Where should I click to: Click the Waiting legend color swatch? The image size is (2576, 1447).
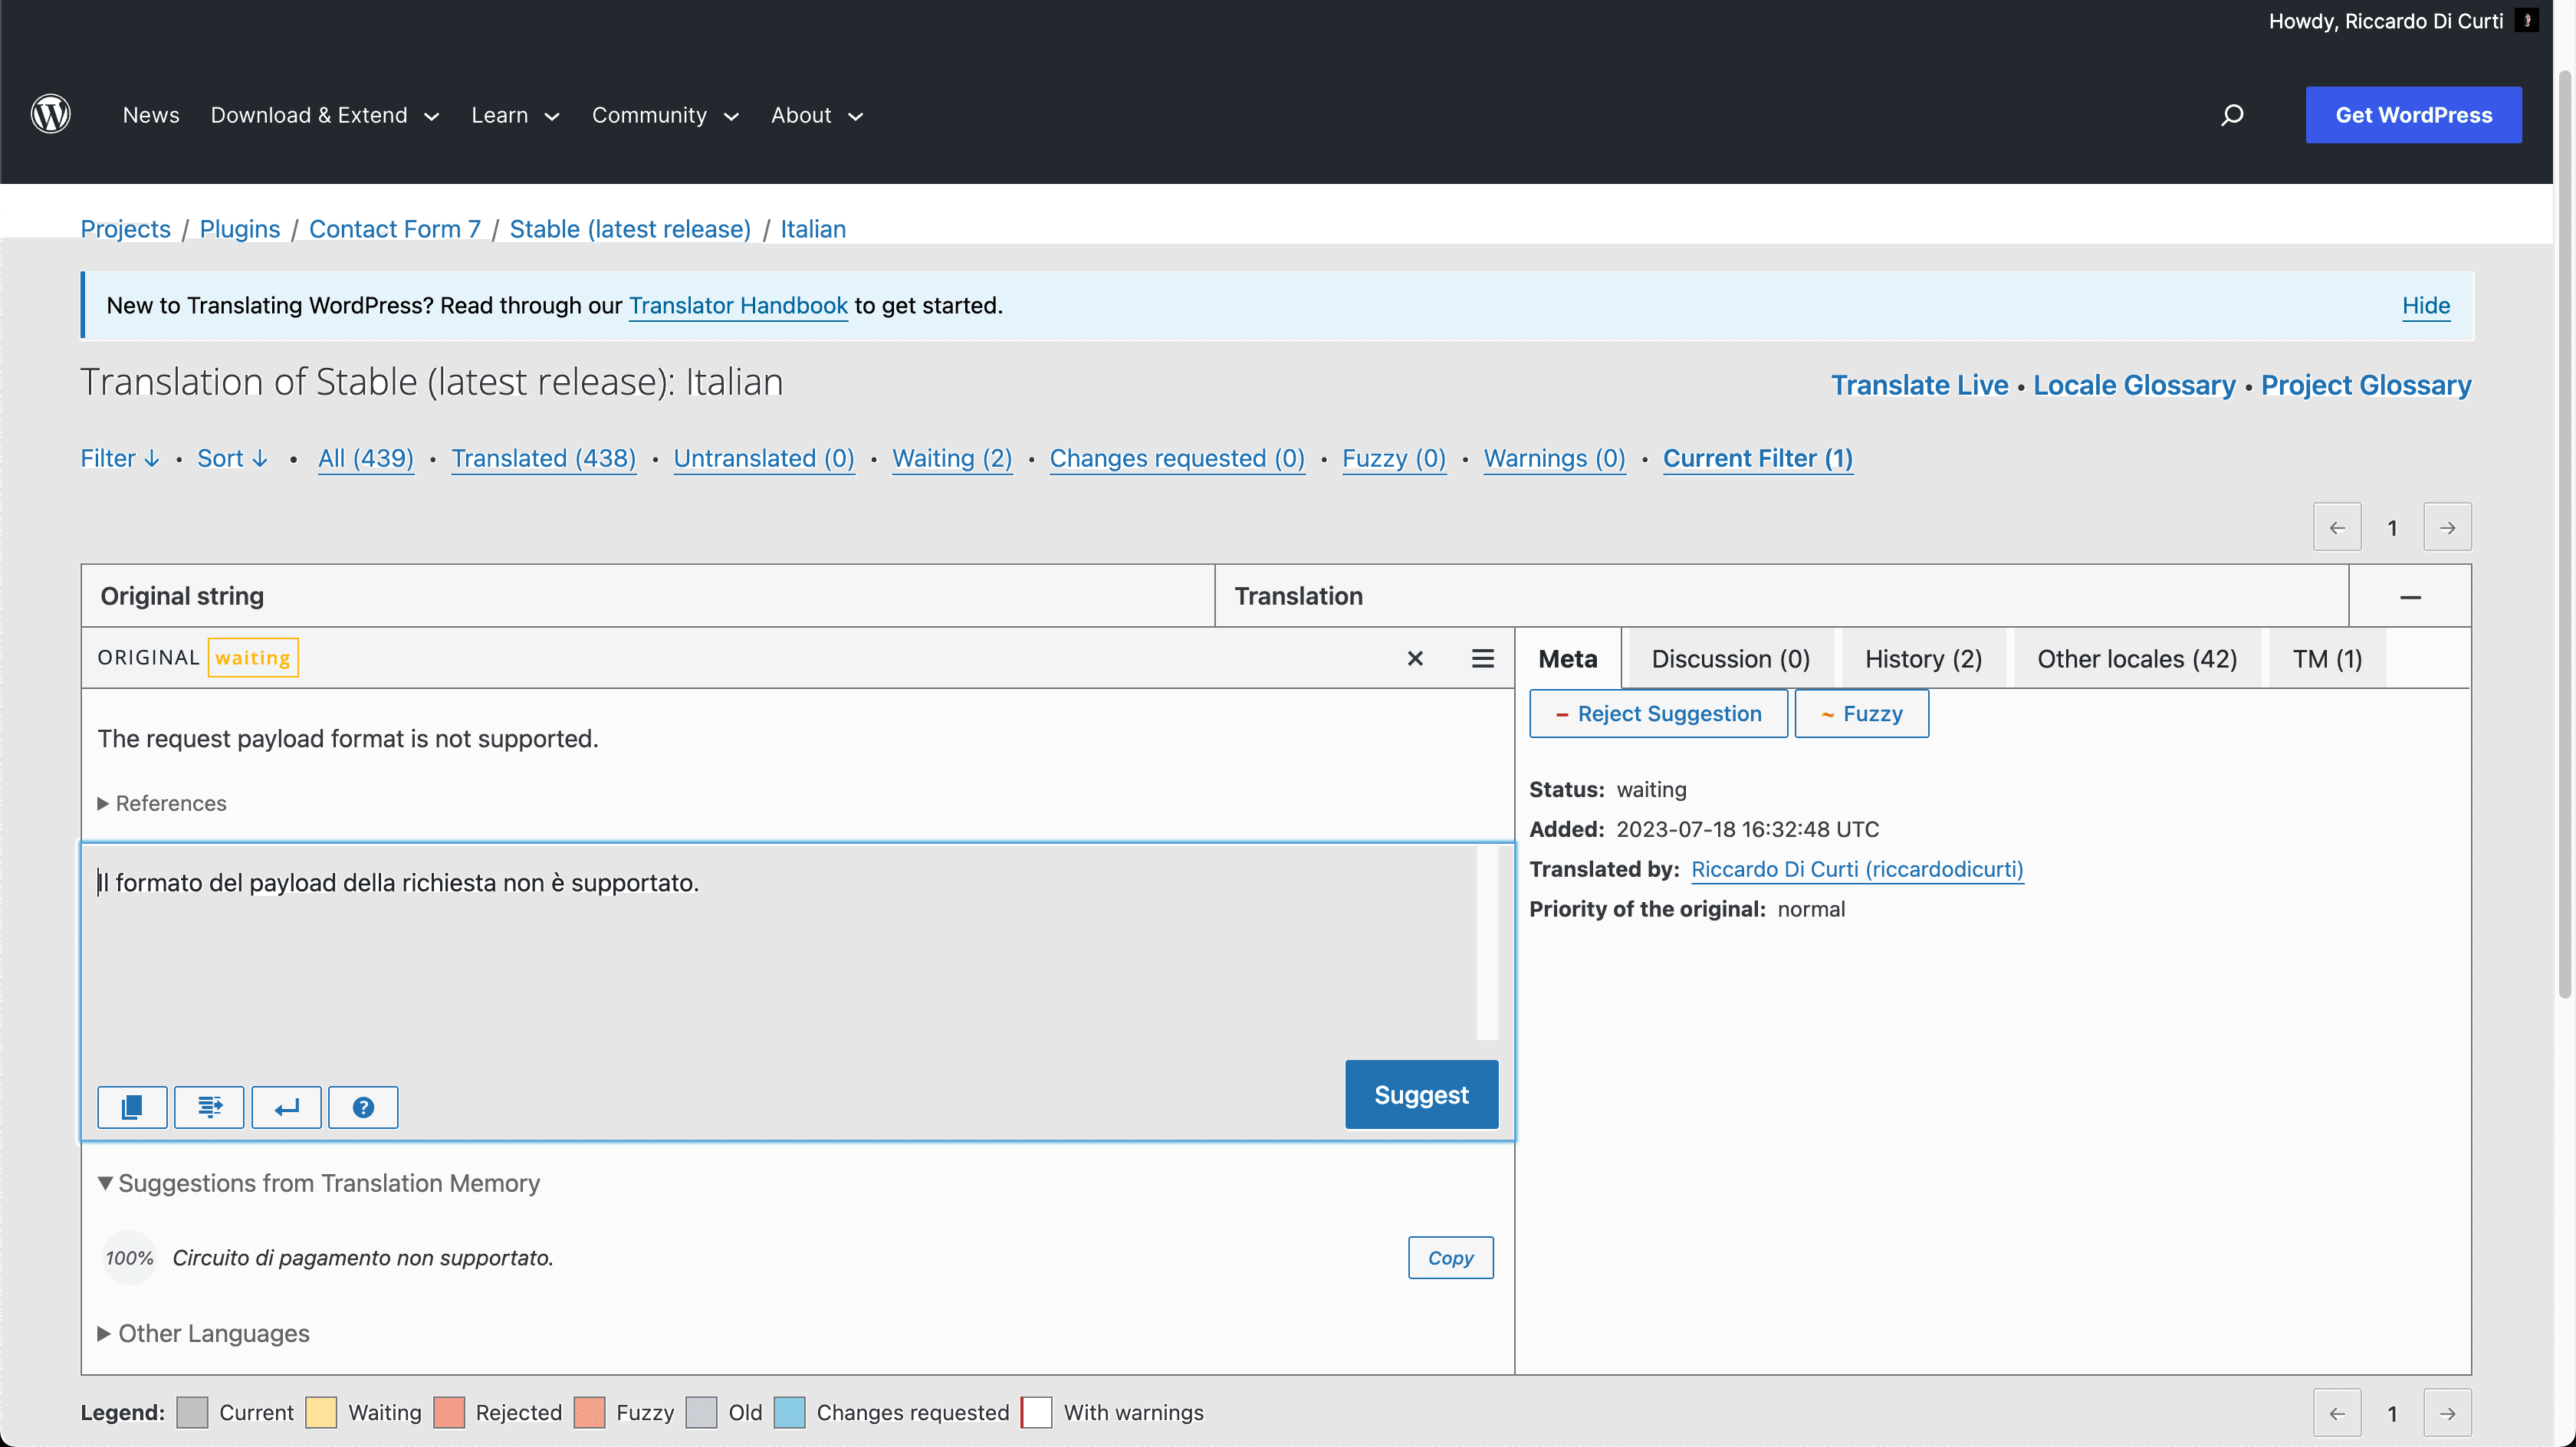(x=321, y=1413)
